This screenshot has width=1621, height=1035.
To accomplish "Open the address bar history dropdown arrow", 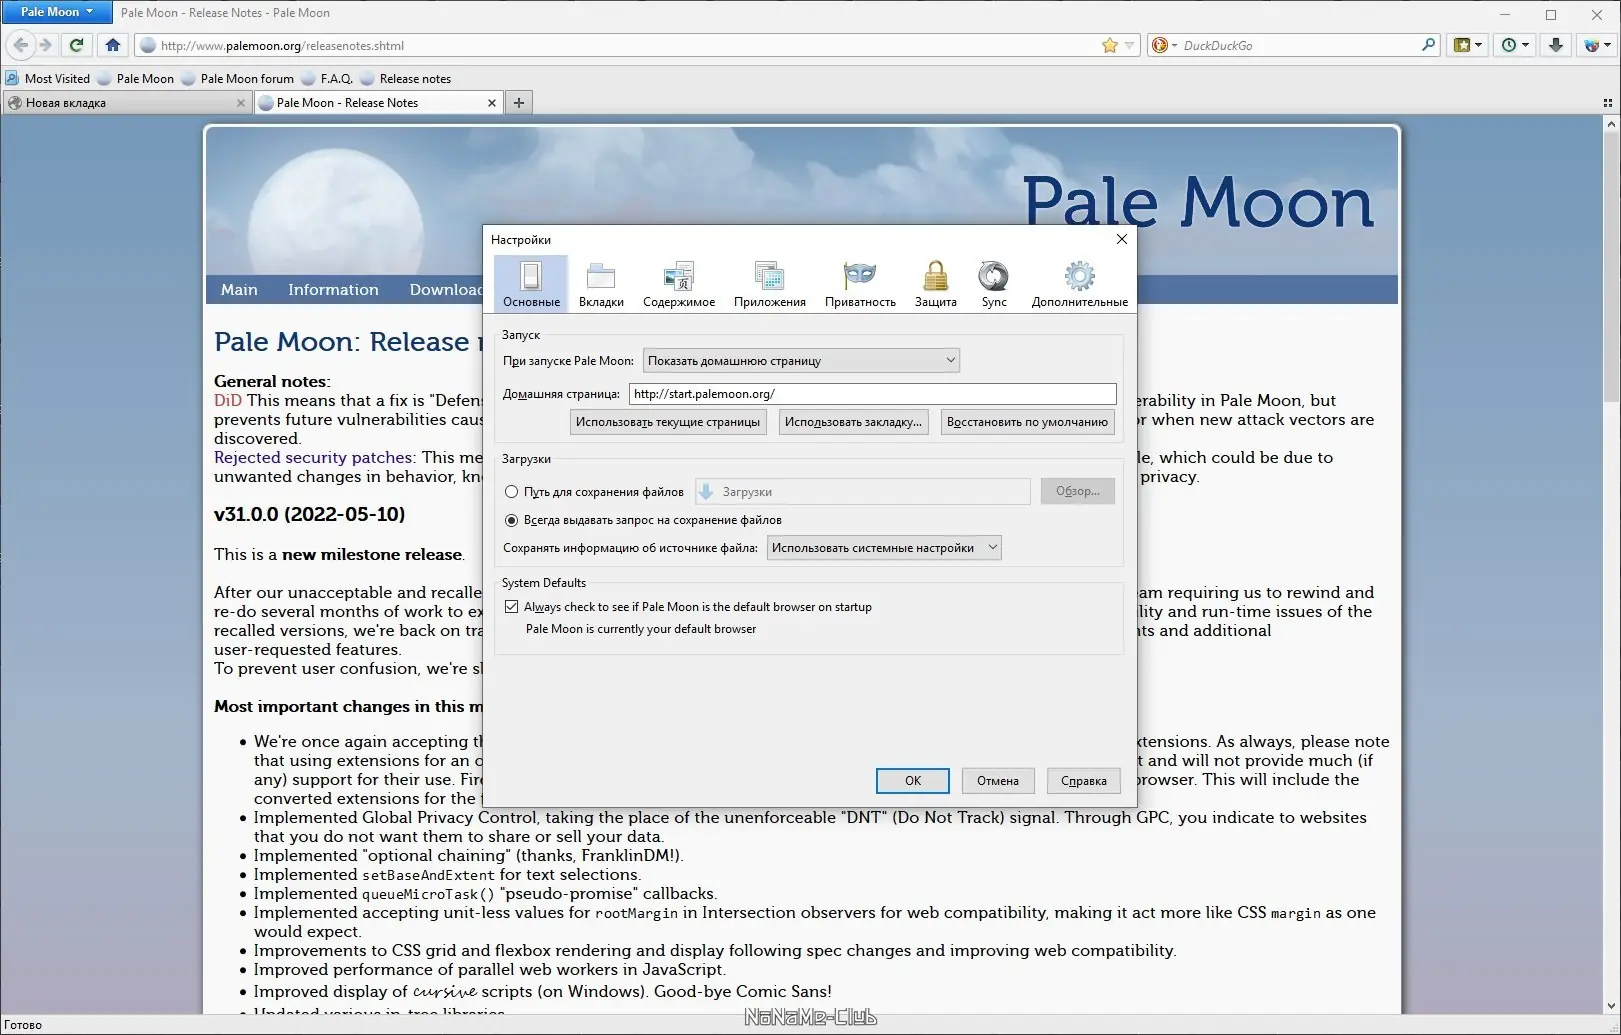I will coord(1130,45).
